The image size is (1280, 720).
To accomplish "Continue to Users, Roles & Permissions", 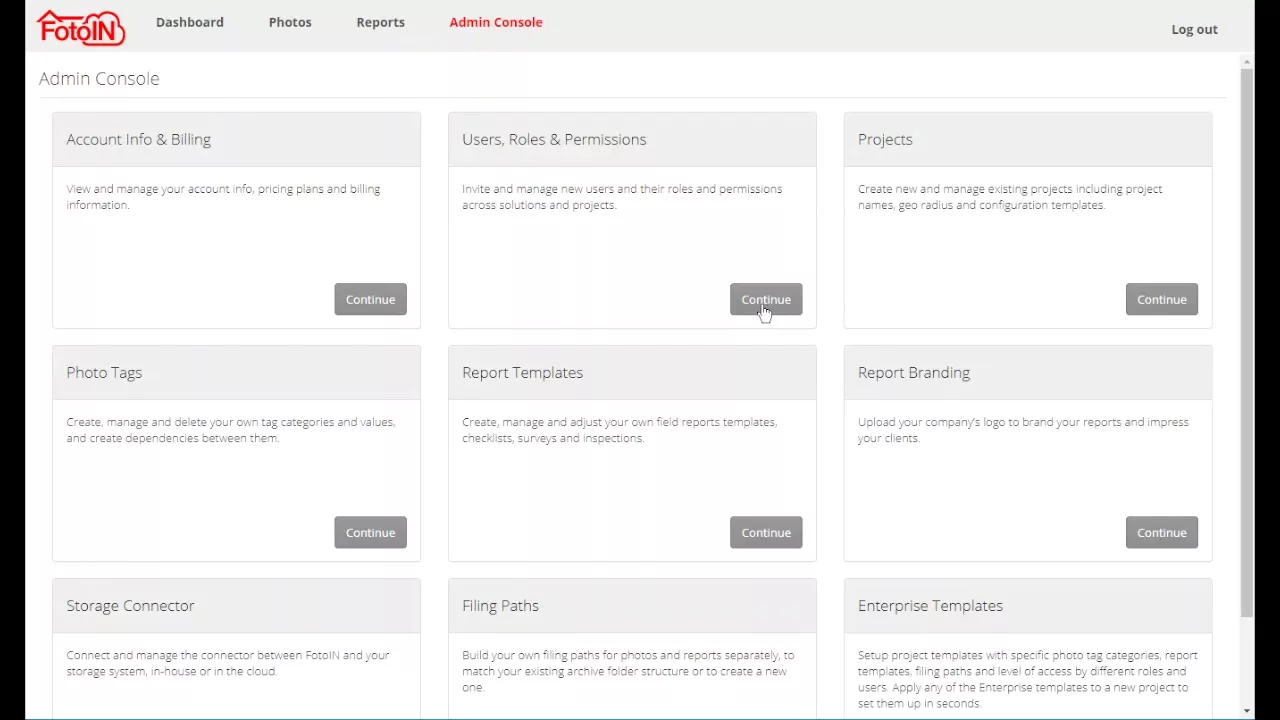I will (x=766, y=299).
